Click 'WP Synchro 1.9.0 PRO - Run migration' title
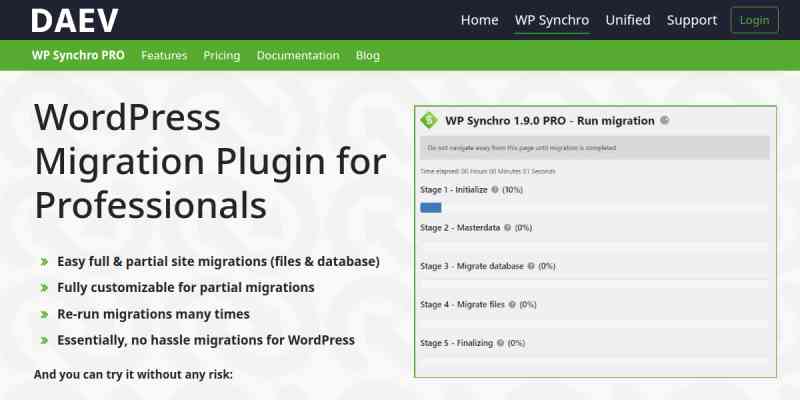 tap(549, 120)
